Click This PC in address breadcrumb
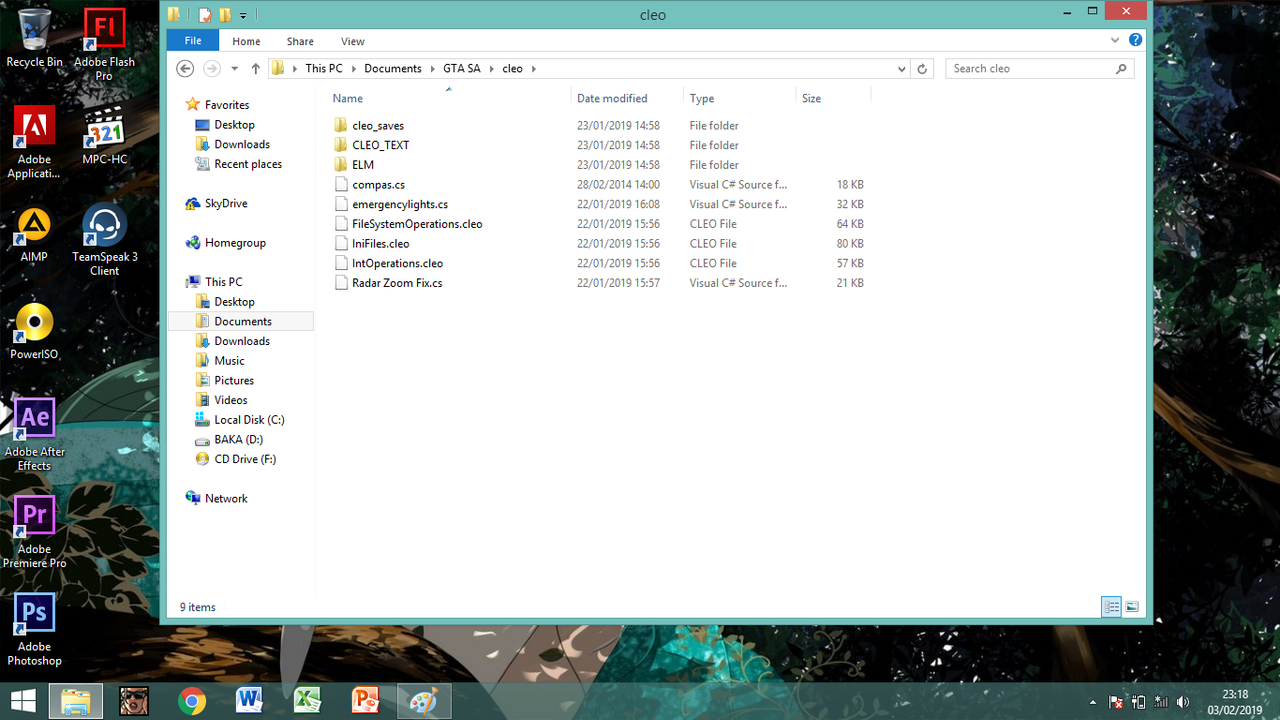1280x720 pixels. coord(324,69)
